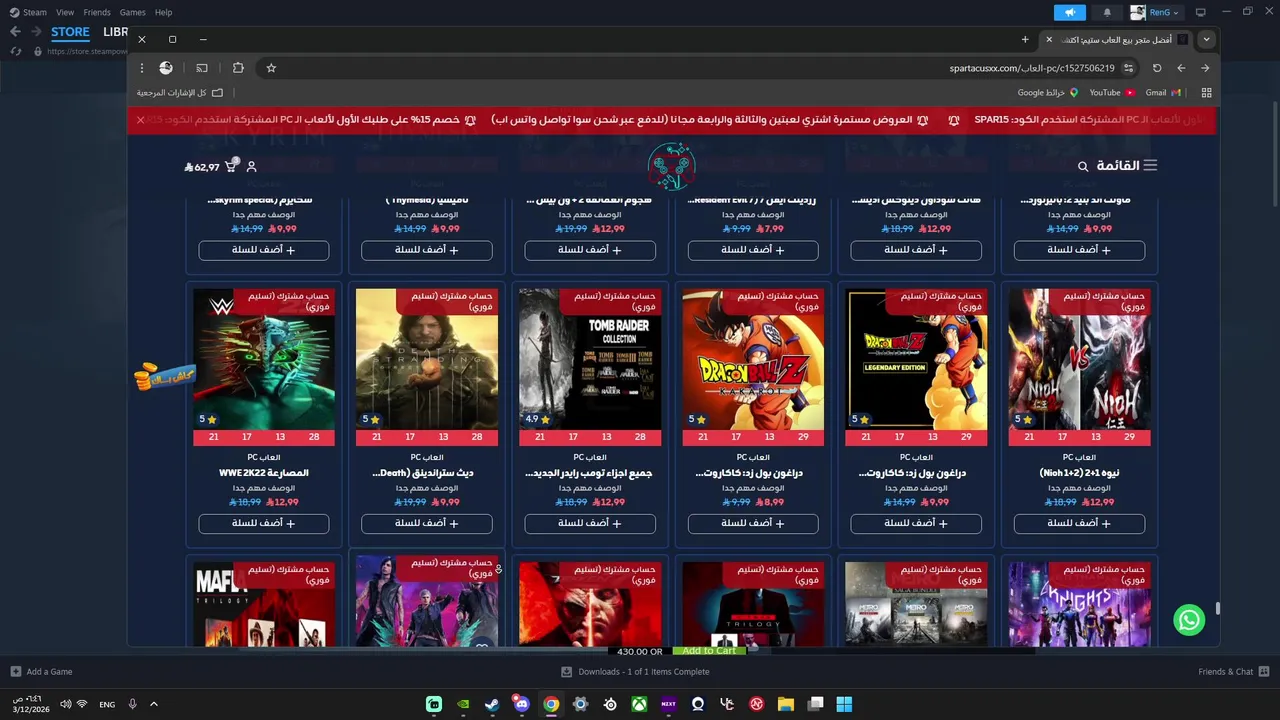Image resolution: width=1280 pixels, height=720 pixels.
Task: Open the Chrome extensions puzzle icon
Action: tap(238, 68)
